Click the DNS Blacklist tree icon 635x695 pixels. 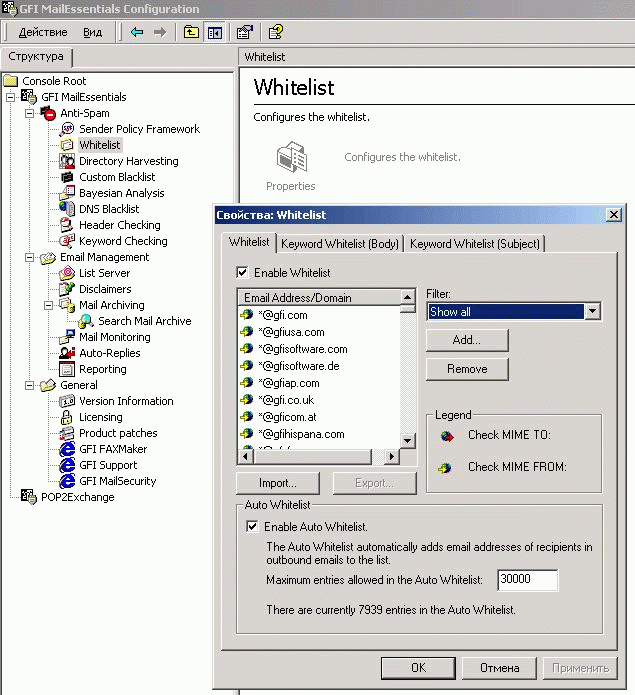[67, 209]
